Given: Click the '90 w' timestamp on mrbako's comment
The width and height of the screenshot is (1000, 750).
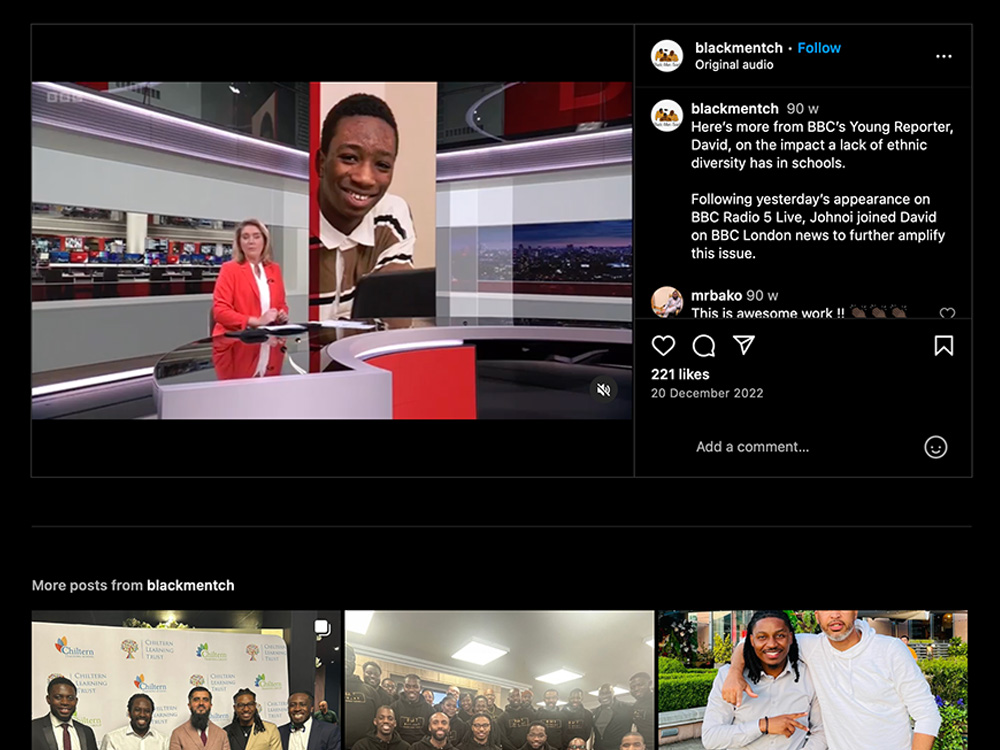Looking at the screenshot, I should [x=762, y=295].
